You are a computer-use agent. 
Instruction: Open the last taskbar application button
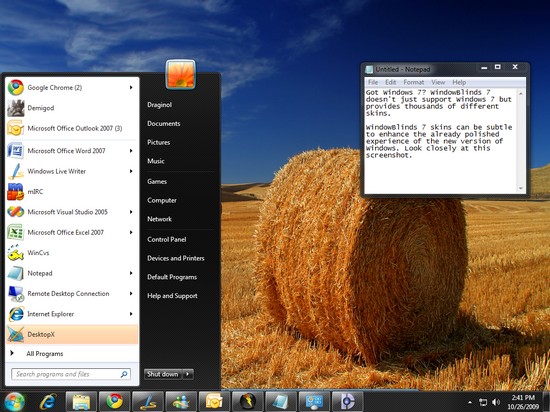point(348,401)
